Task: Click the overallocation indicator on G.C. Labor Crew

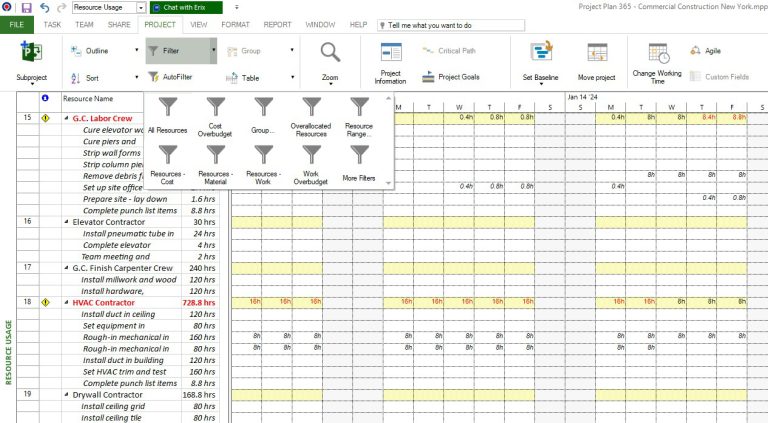Action: 45,118
